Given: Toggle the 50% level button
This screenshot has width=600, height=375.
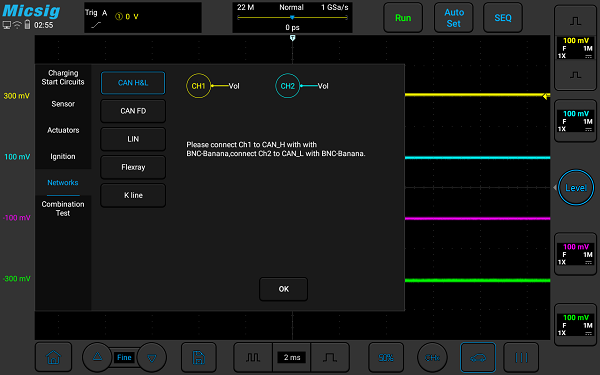Looking at the screenshot, I should coord(386,357).
